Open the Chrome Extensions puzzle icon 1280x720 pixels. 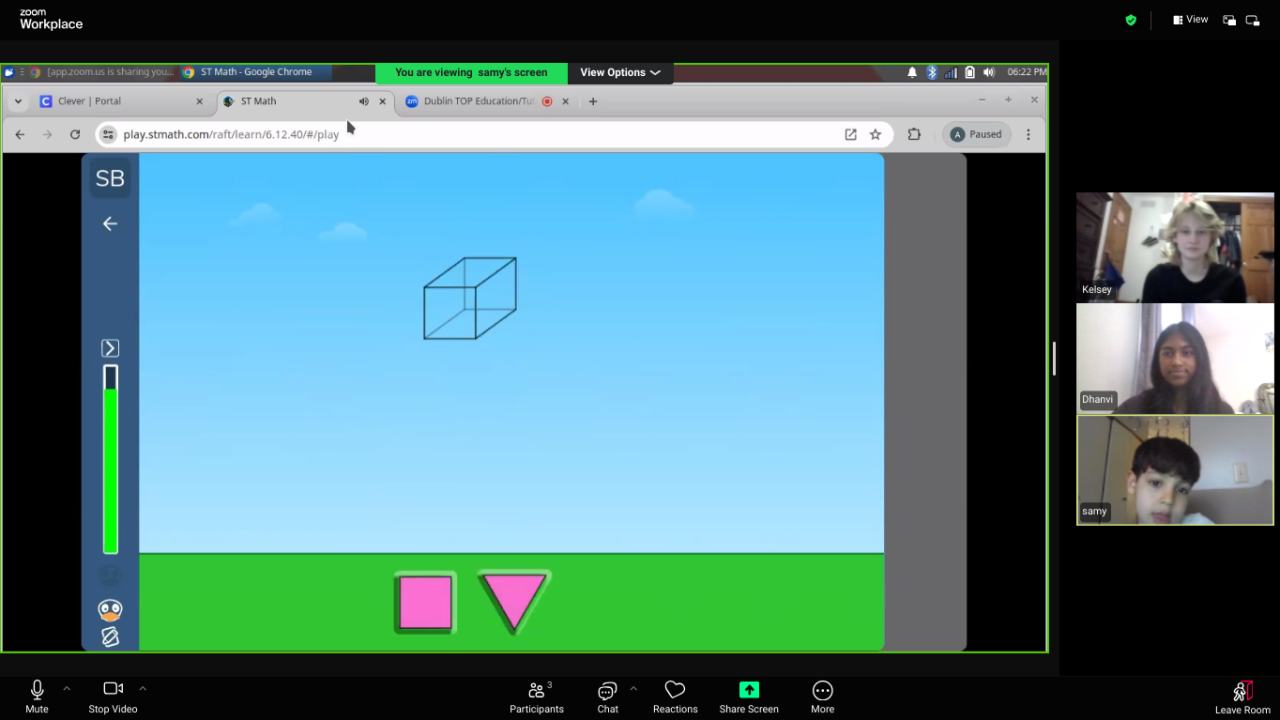tap(914, 134)
